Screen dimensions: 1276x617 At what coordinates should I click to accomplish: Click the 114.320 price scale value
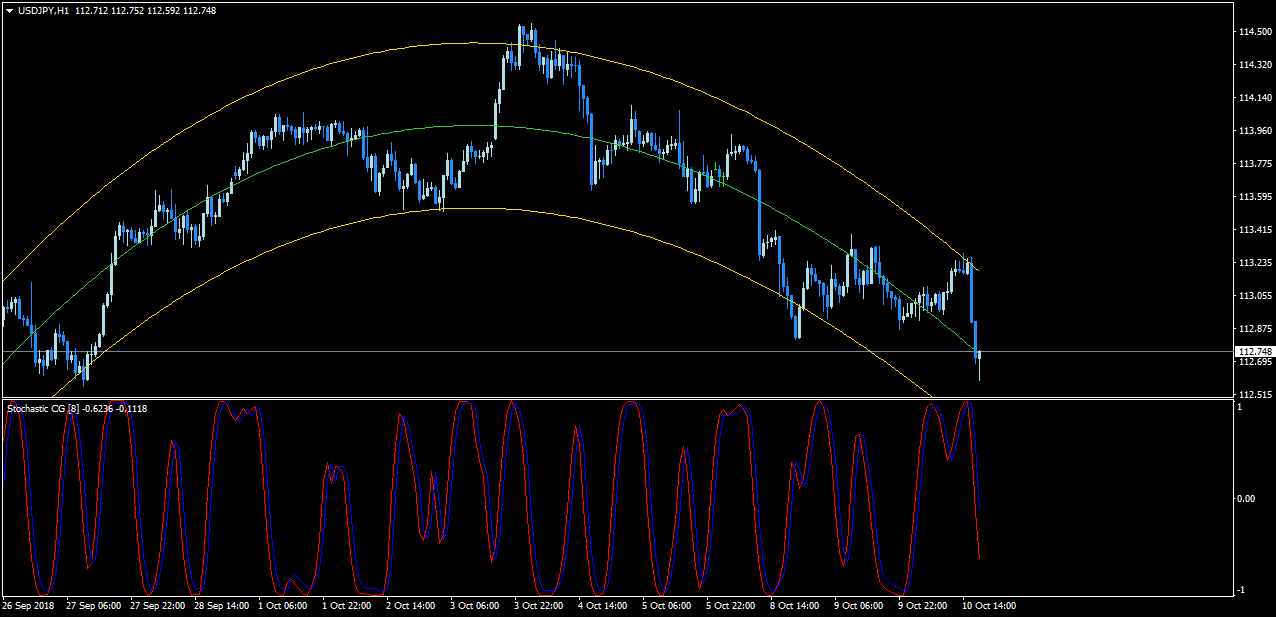(x=1254, y=65)
